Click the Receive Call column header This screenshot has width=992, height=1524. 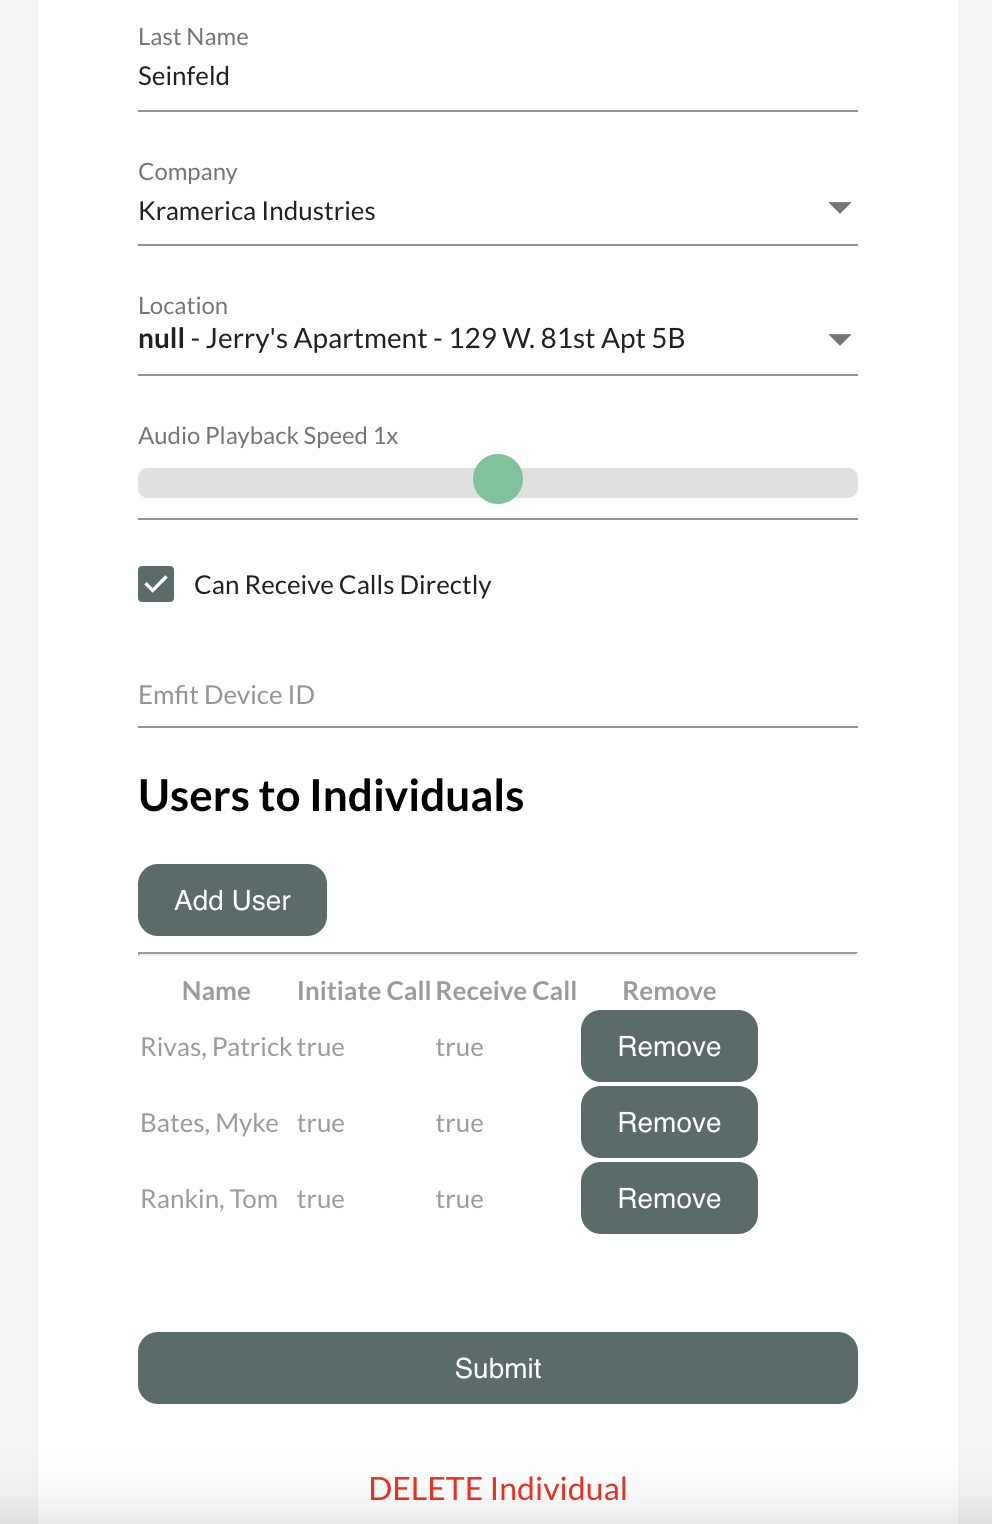[507, 991]
